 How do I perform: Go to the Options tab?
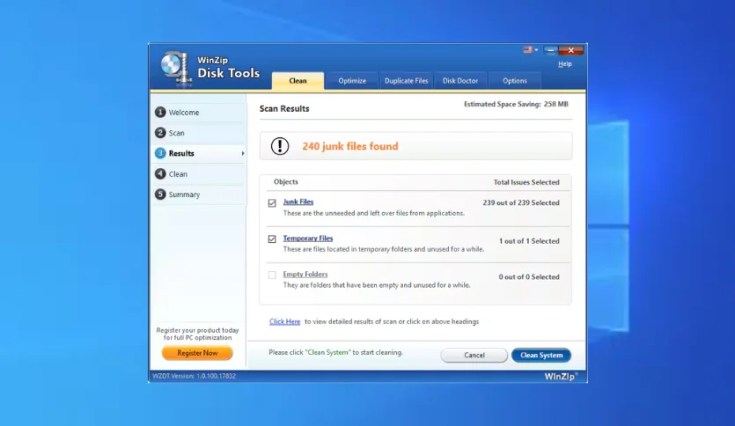pyautogui.click(x=515, y=81)
